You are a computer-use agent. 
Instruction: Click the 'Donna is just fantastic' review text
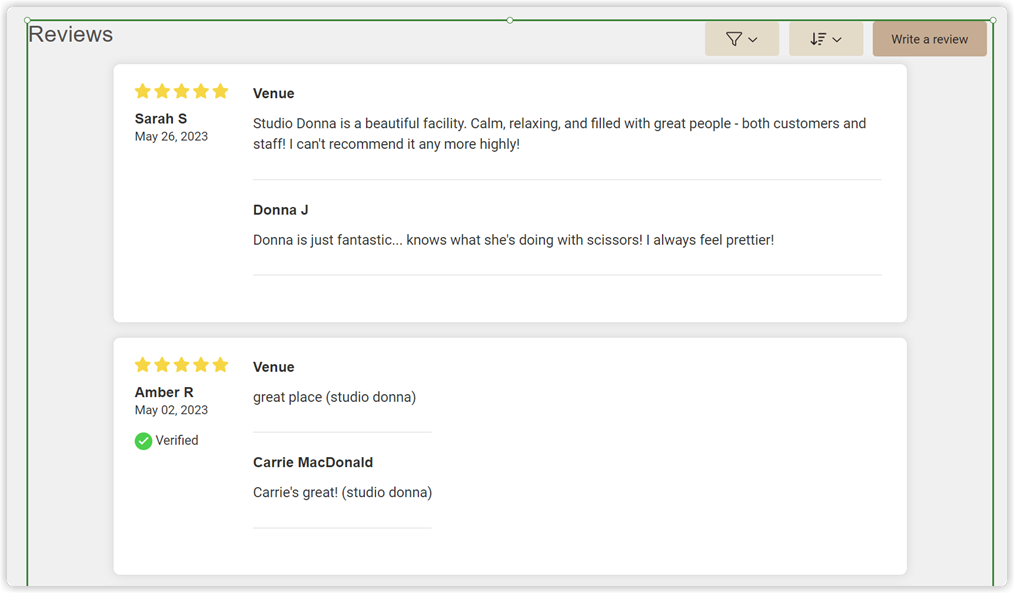pos(513,240)
